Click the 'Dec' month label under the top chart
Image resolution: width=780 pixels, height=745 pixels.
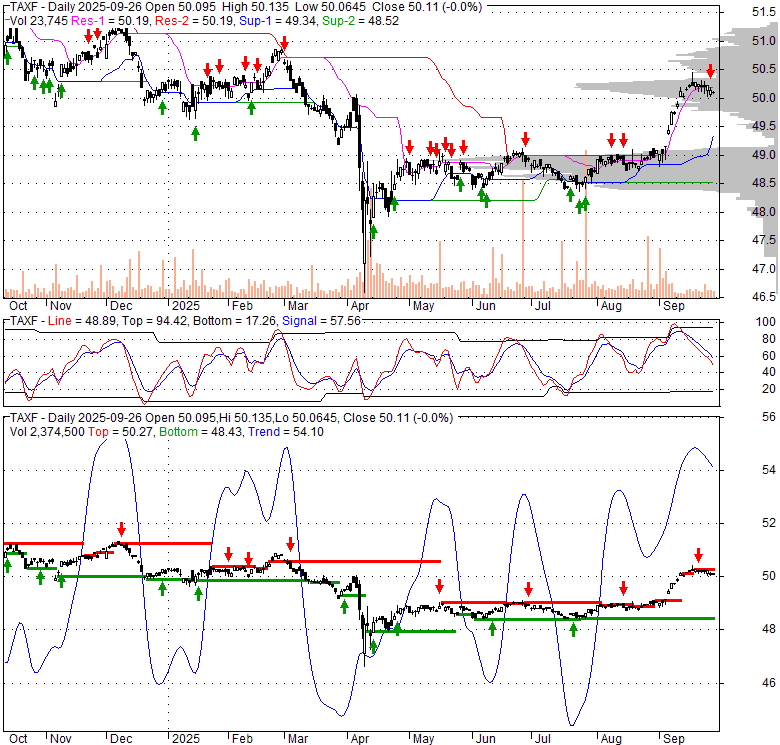pos(121,306)
